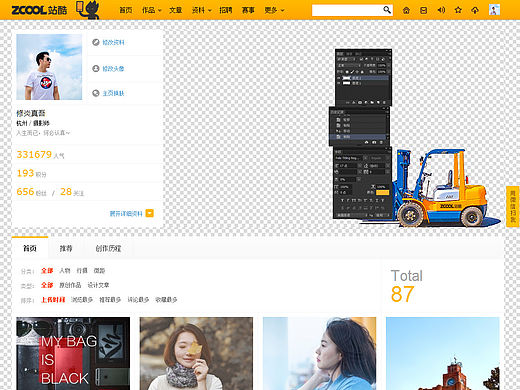Select the third option in the 分类 row
This screenshot has width=520, height=390.
[x=82, y=271]
